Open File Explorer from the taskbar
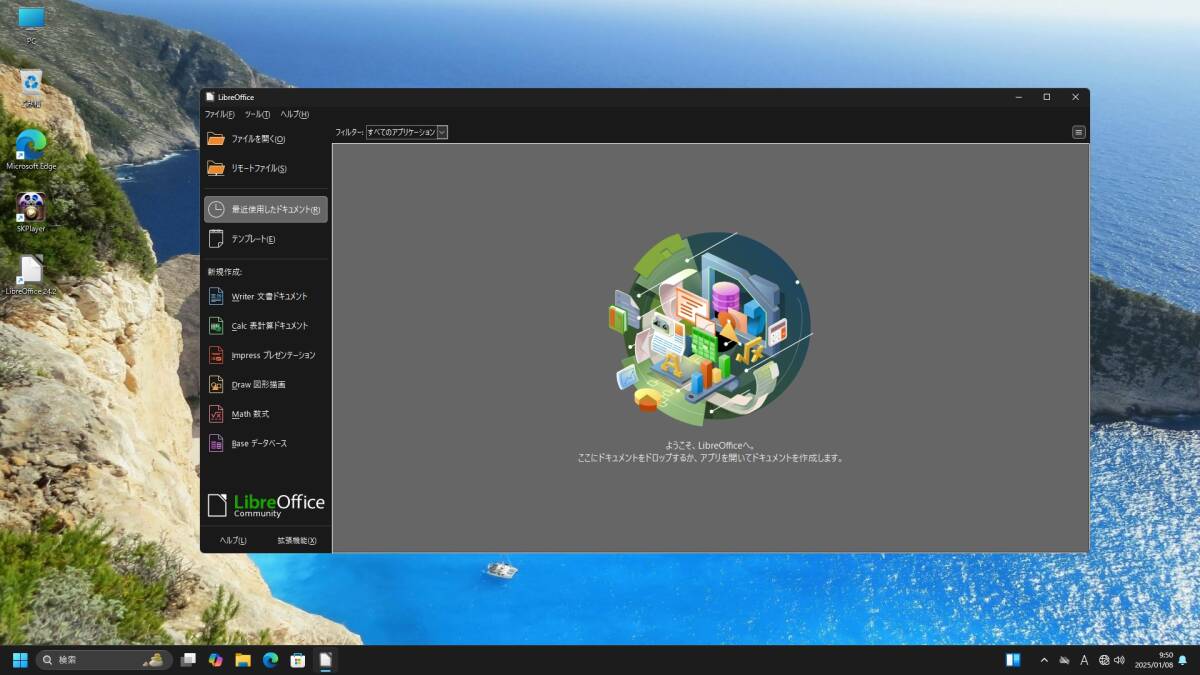 243,660
